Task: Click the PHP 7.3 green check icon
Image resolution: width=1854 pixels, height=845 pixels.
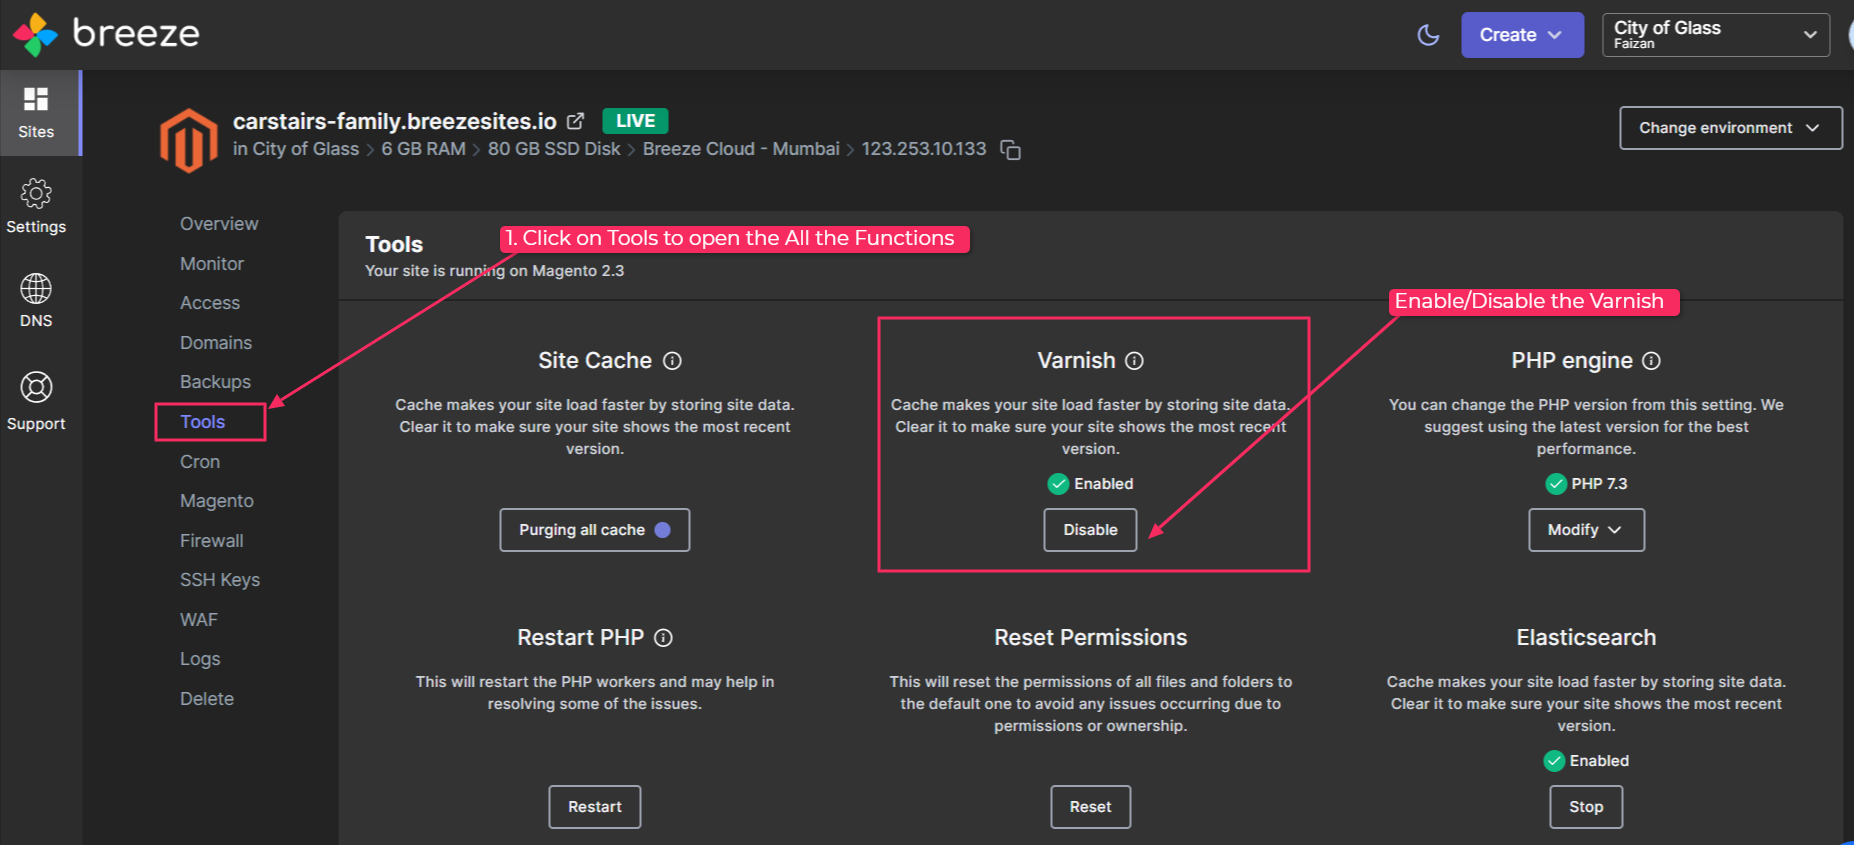Action: [1556, 484]
